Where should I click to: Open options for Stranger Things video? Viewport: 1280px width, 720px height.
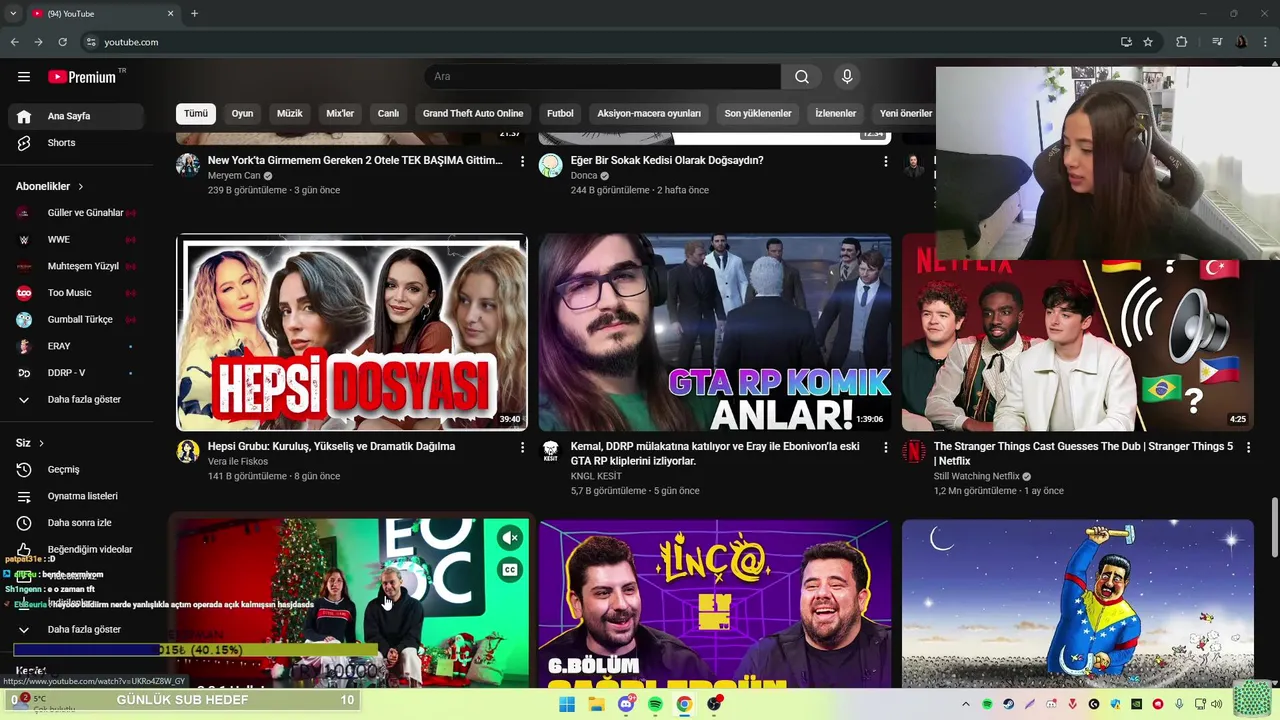click(1248, 447)
